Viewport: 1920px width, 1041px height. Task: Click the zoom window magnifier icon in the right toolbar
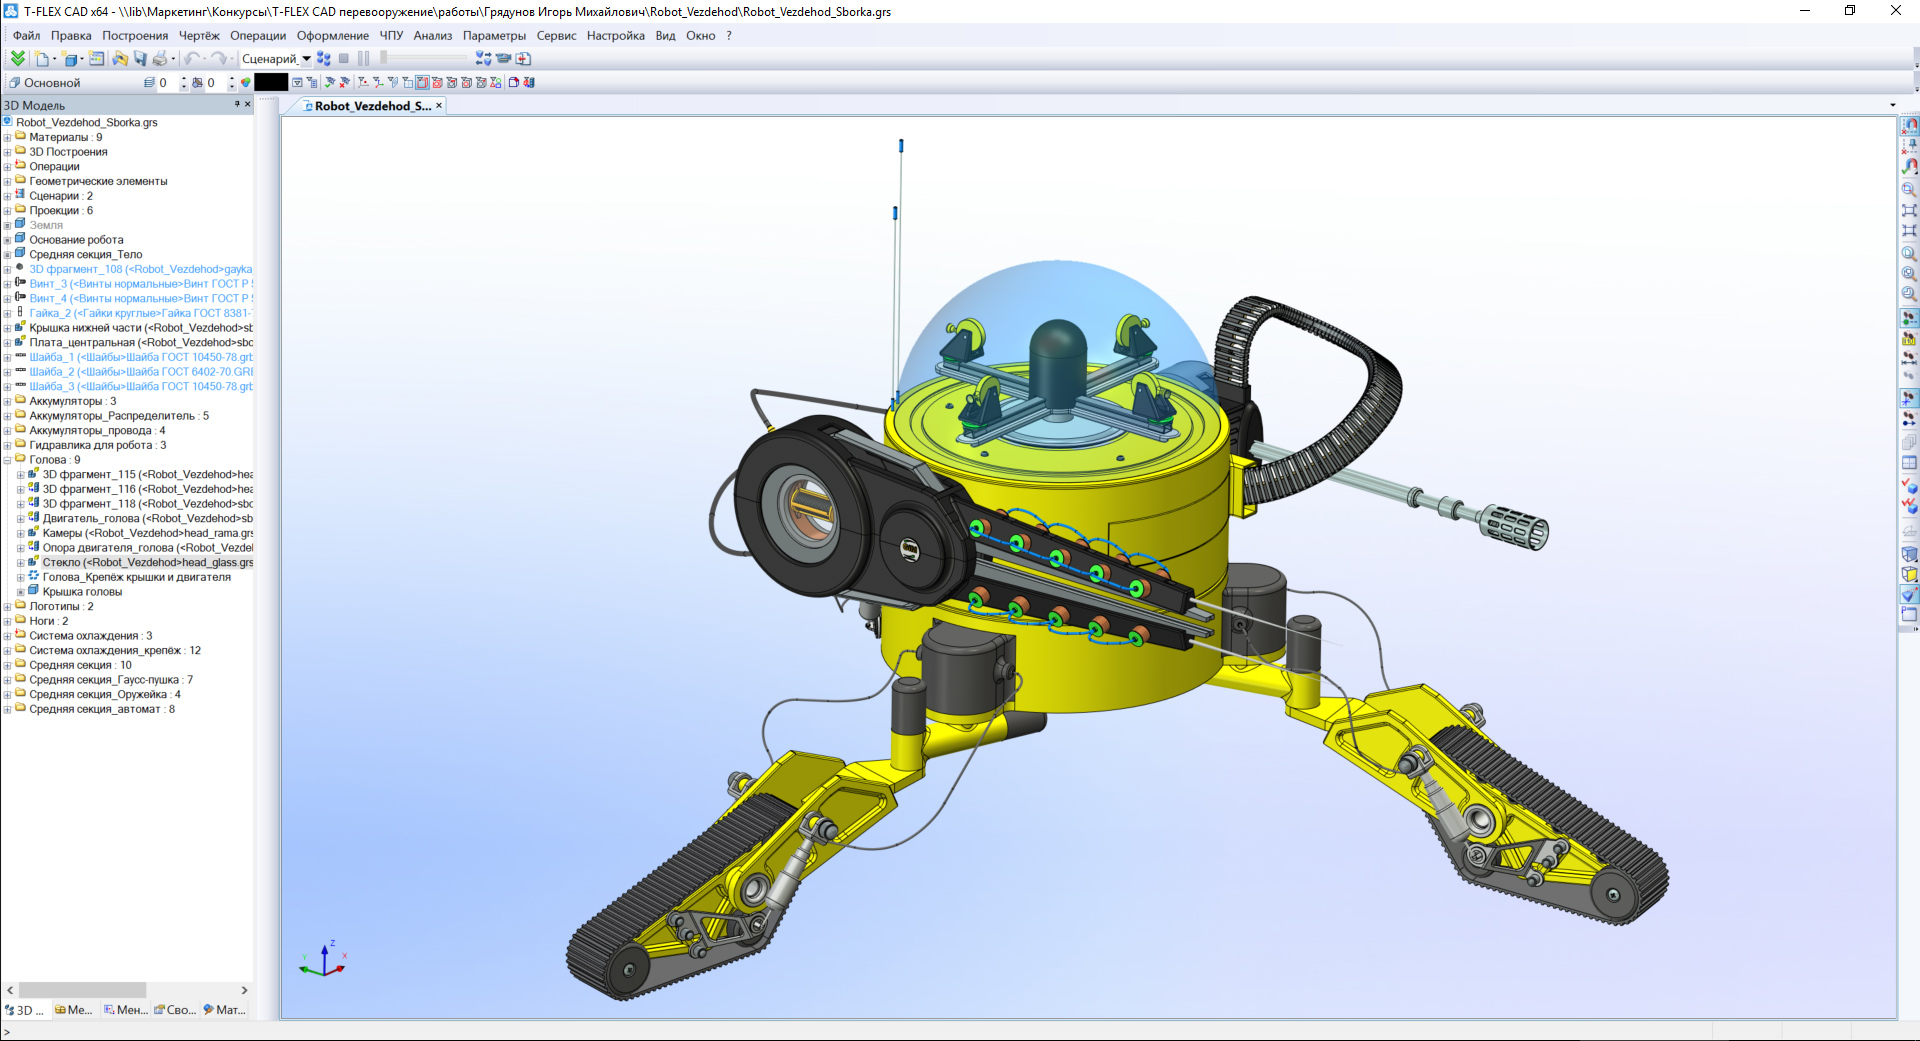click(x=1909, y=189)
